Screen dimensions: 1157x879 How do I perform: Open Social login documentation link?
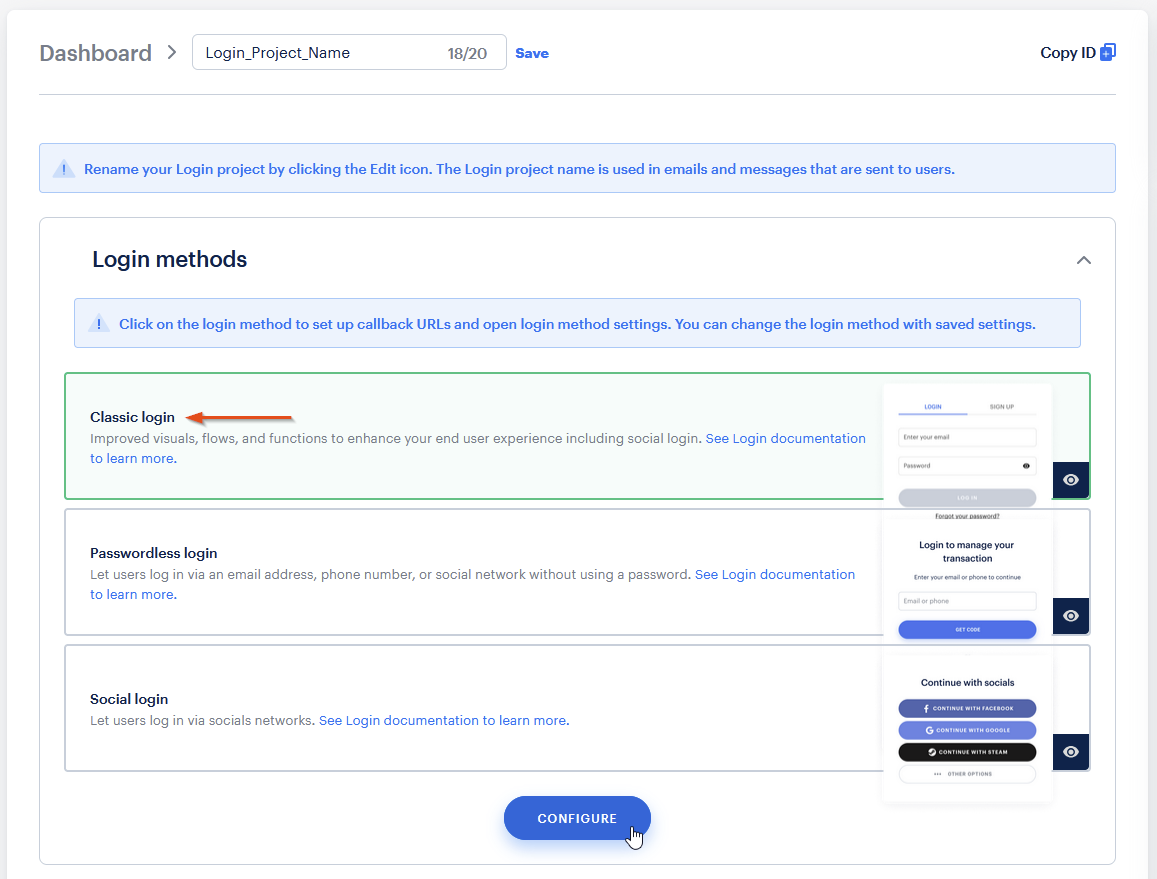pos(443,720)
